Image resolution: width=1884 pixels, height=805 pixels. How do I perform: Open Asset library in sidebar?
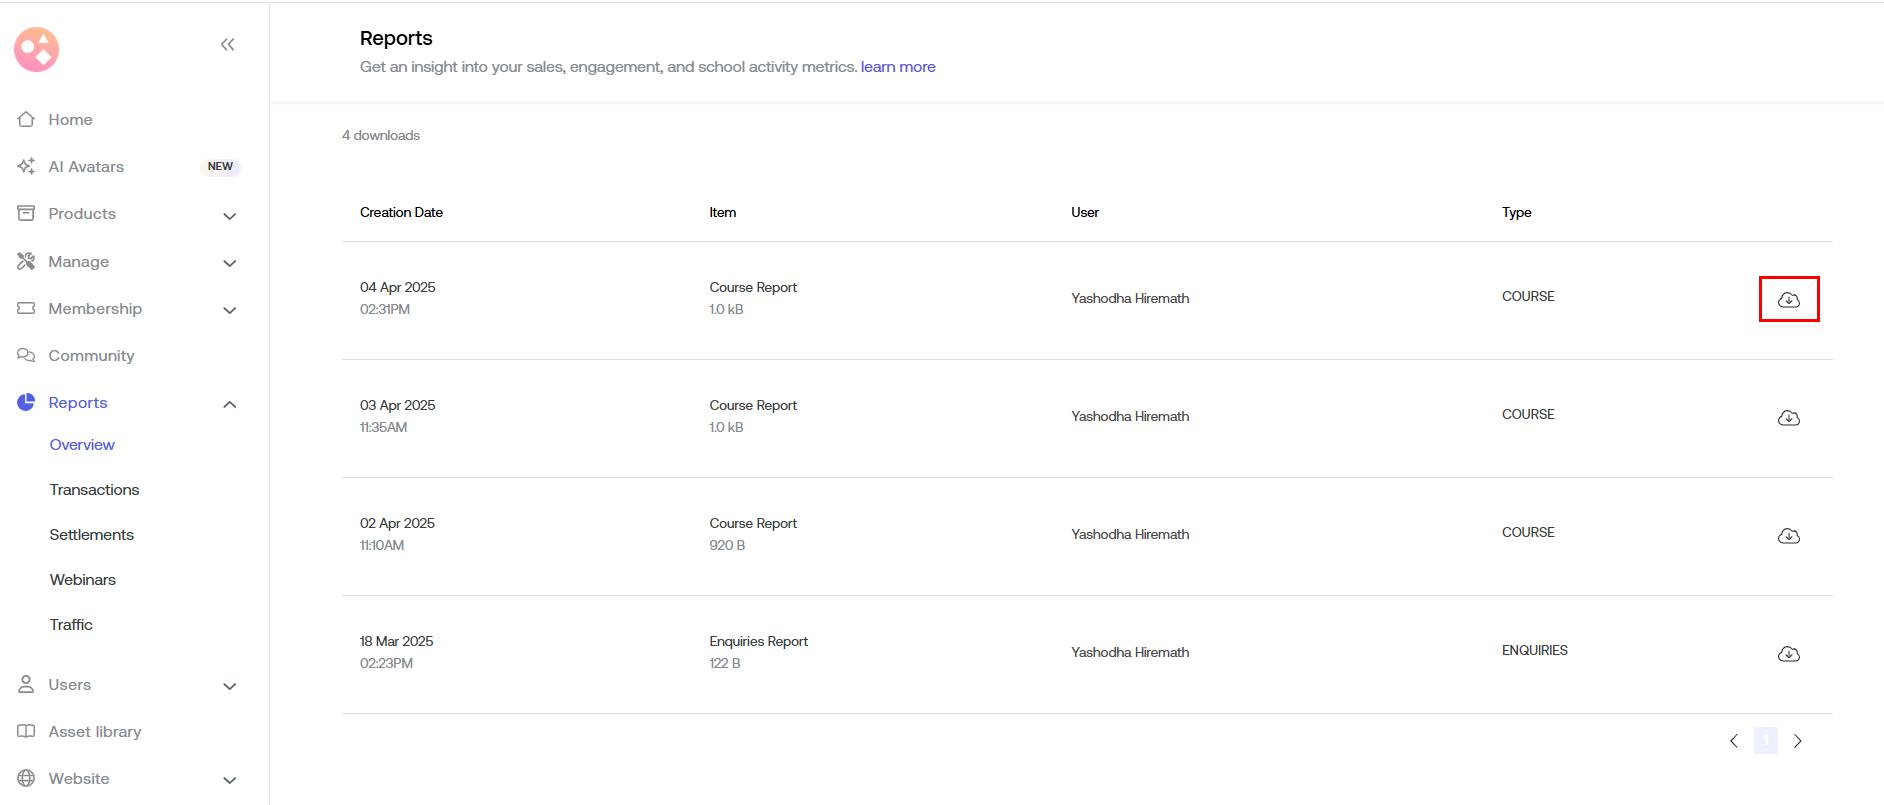[94, 731]
